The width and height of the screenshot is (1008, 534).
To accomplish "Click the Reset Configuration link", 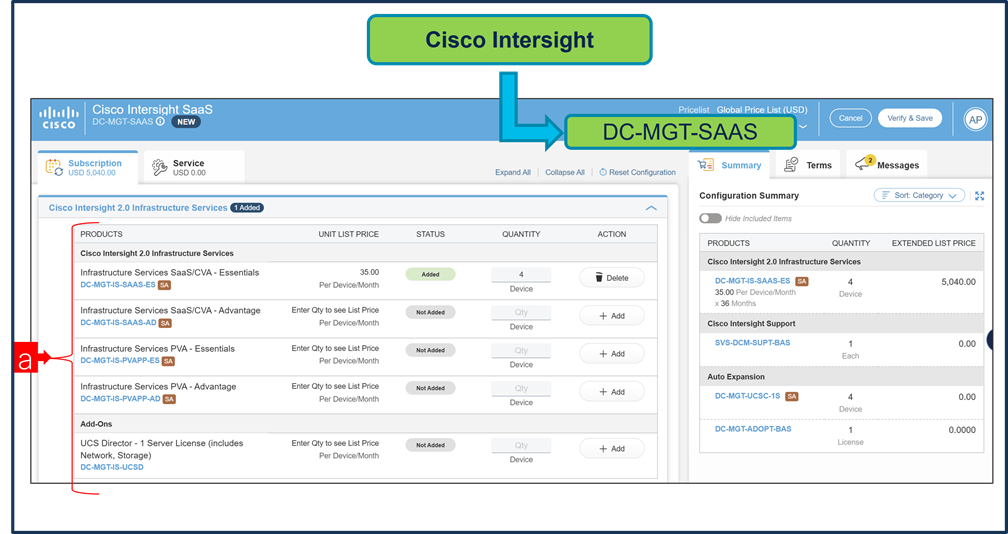I will tap(642, 172).
